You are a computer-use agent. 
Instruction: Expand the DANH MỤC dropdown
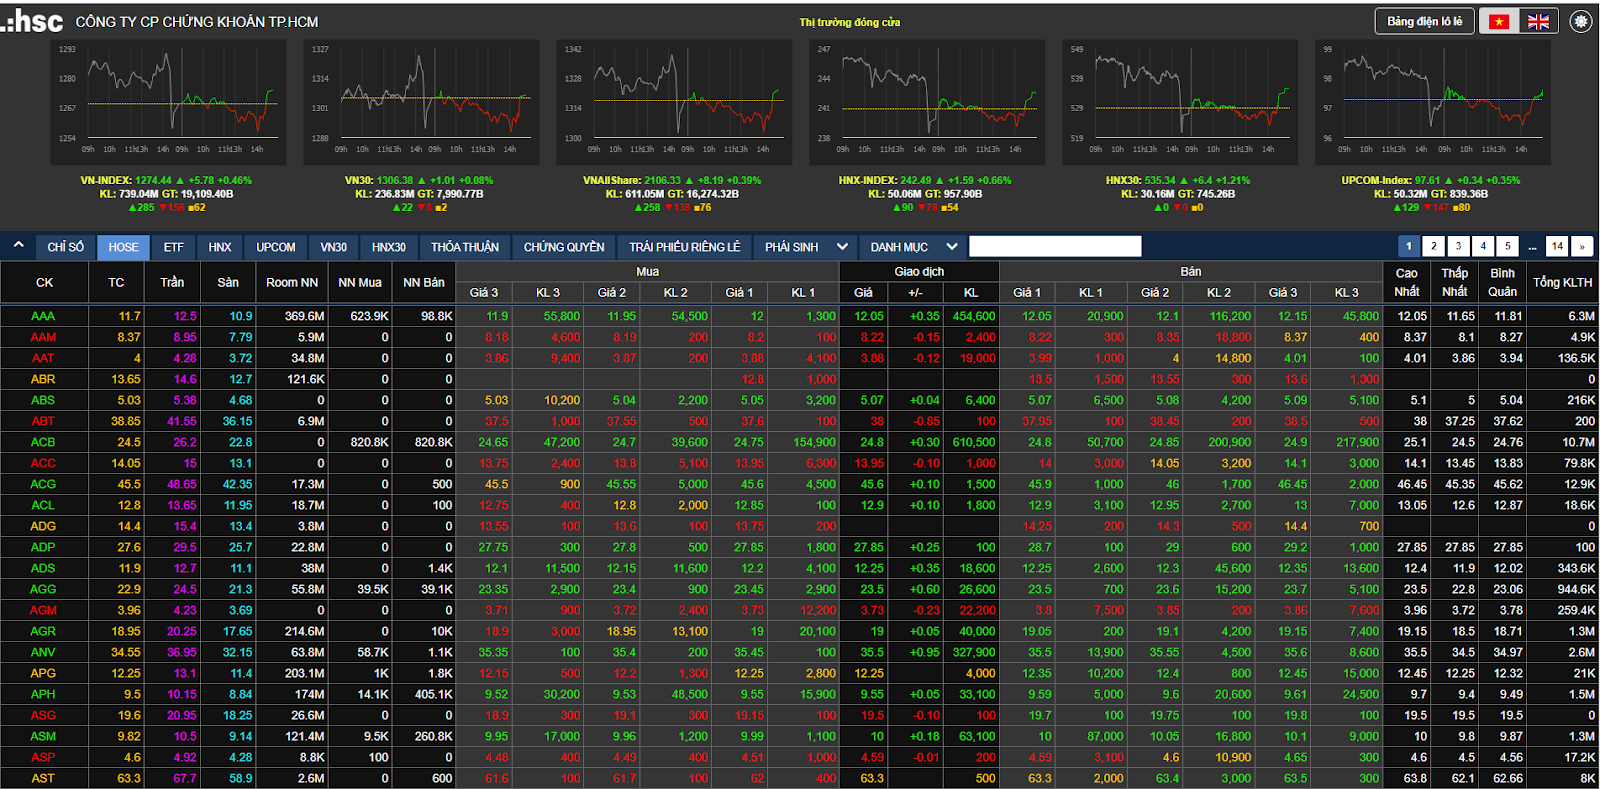[913, 247]
